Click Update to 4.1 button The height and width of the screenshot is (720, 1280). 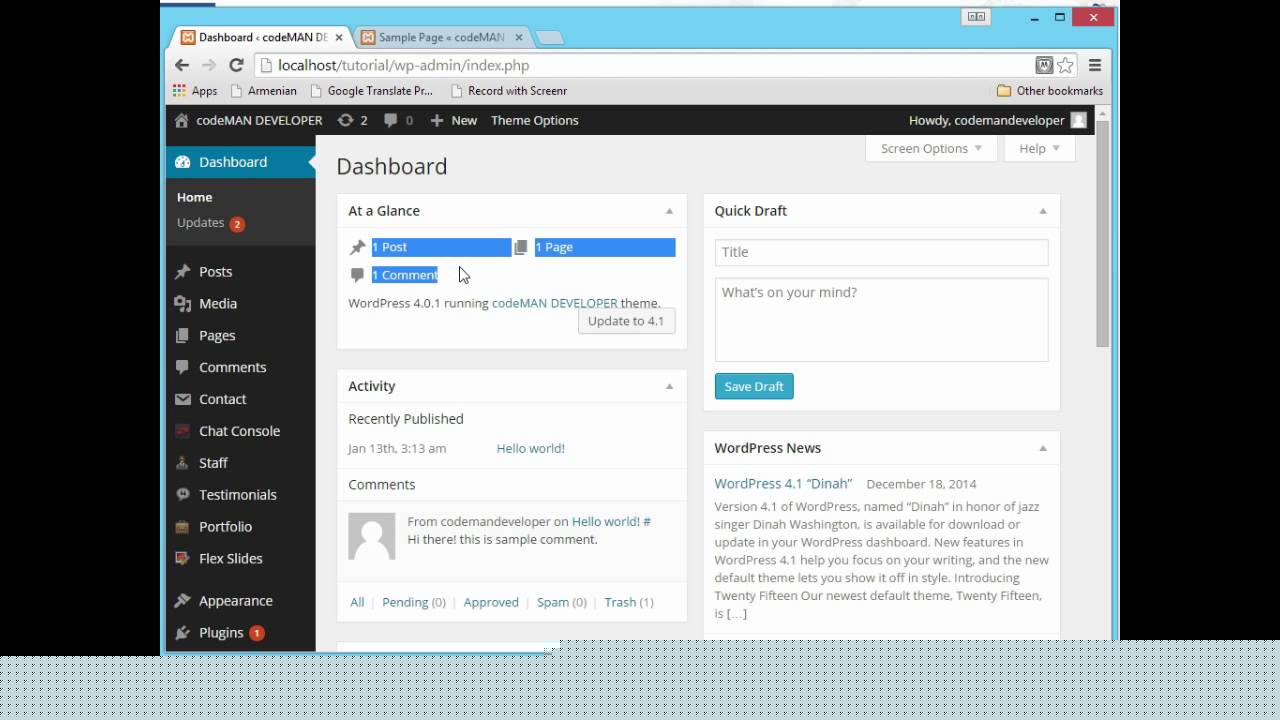(626, 321)
